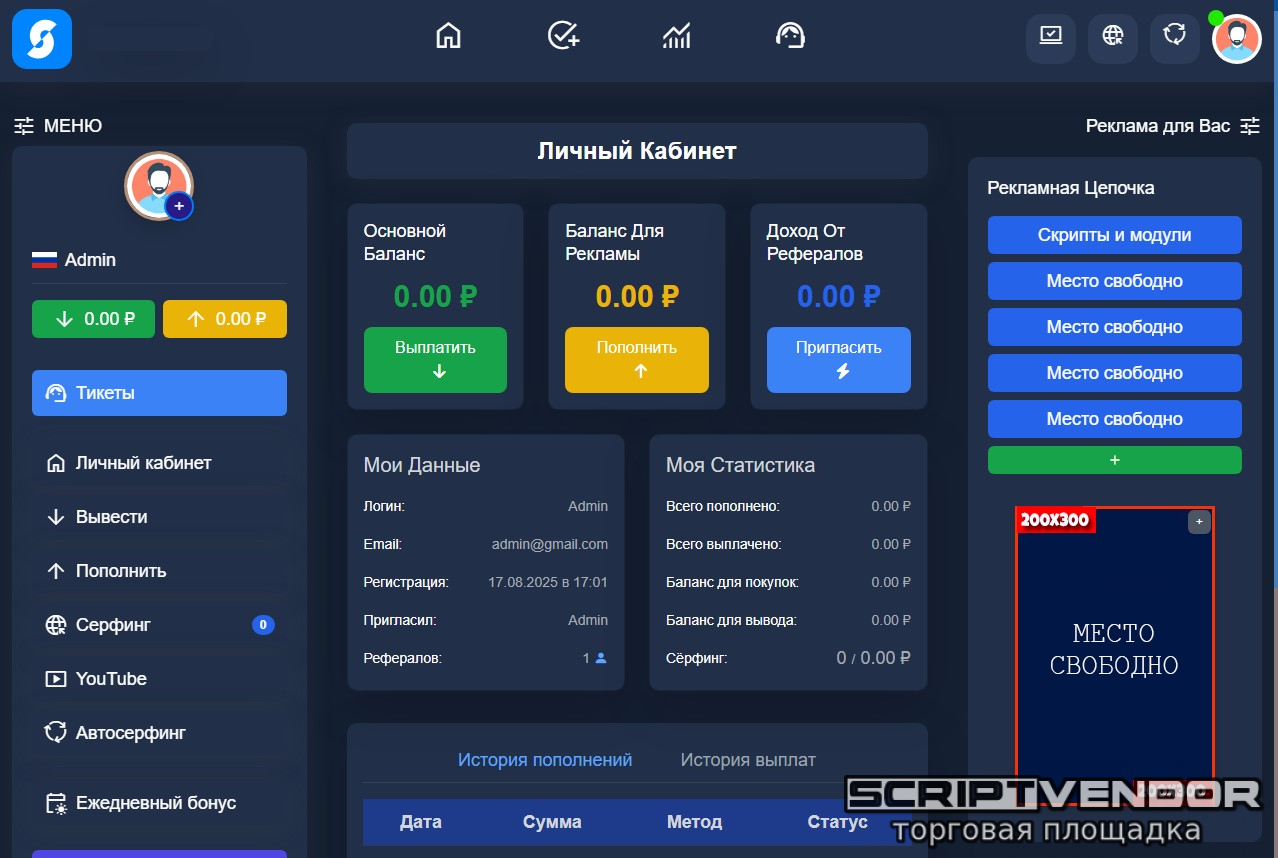Click the blue Пригласить button
1278x858 pixels.
coord(838,360)
